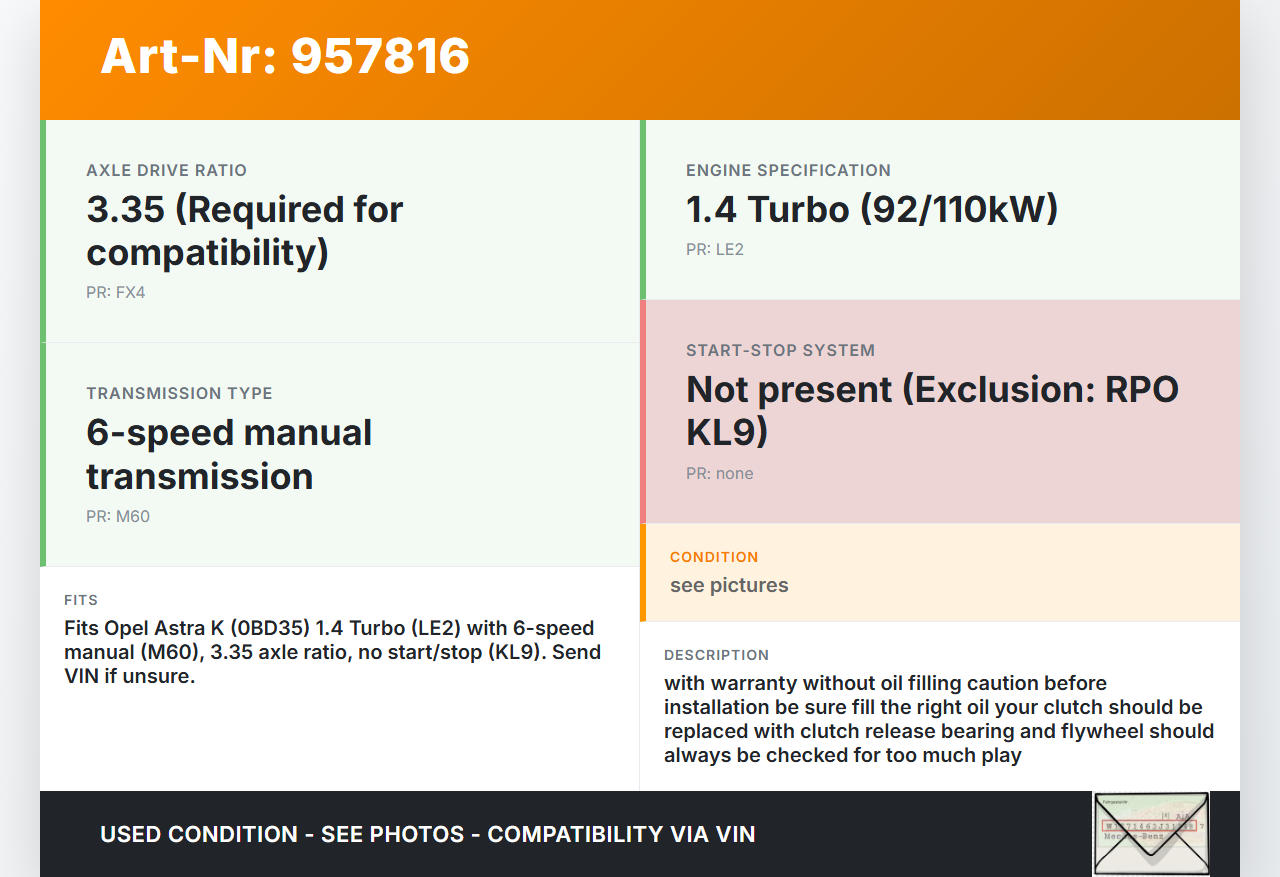Click the Opel Astra K fitment text
The image size is (1280, 877).
coord(333,652)
